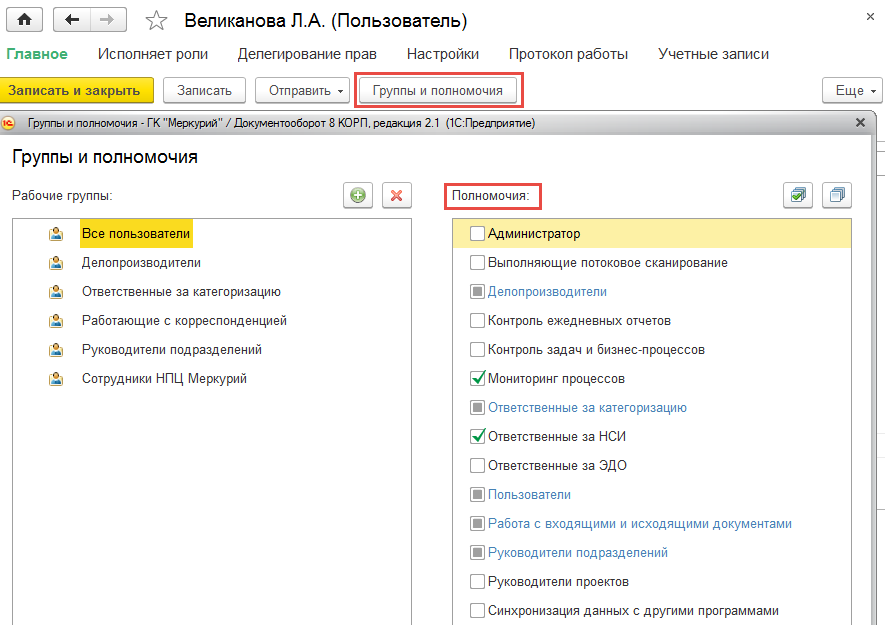This screenshot has width=885, height=625.
Task: Go to the home page icon
Action: coord(25,20)
